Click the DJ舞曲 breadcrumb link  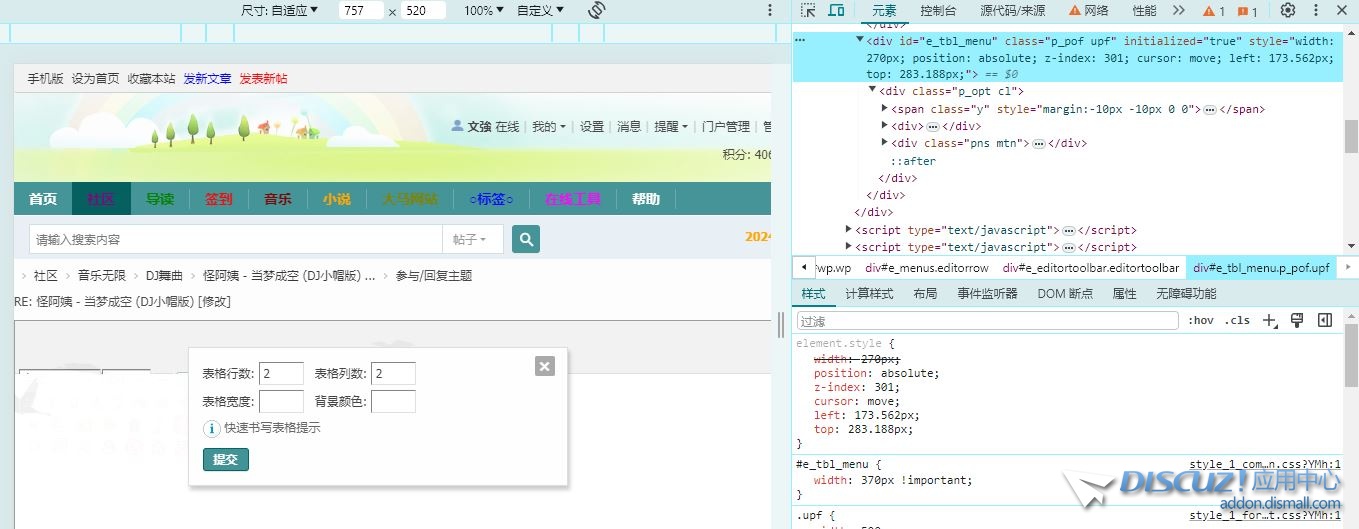164,275
